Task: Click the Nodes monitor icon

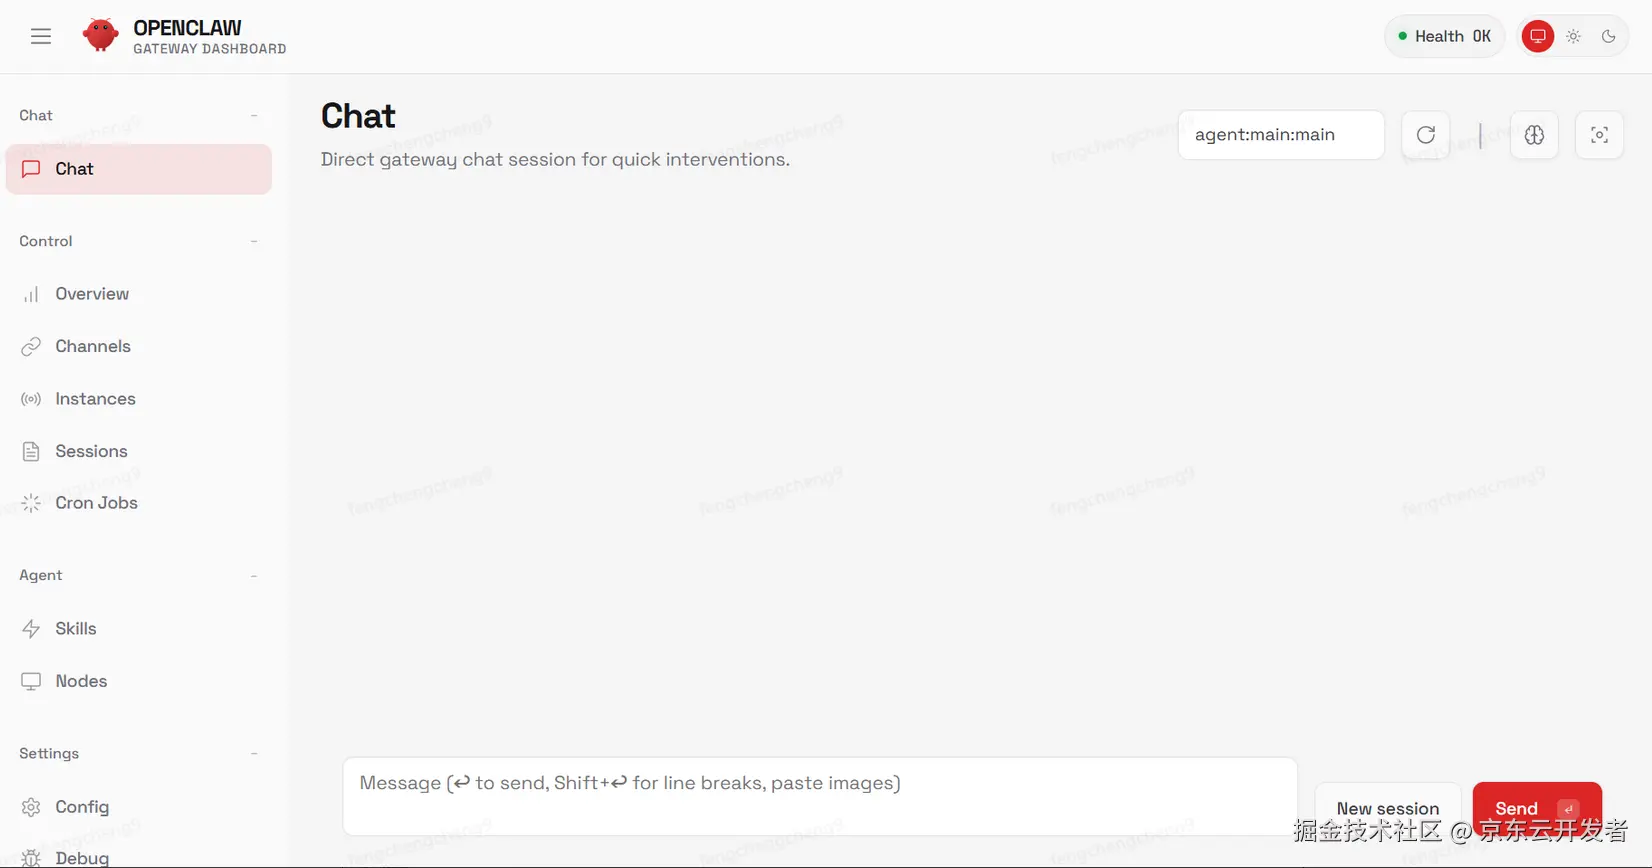Action: click(31, 681)
